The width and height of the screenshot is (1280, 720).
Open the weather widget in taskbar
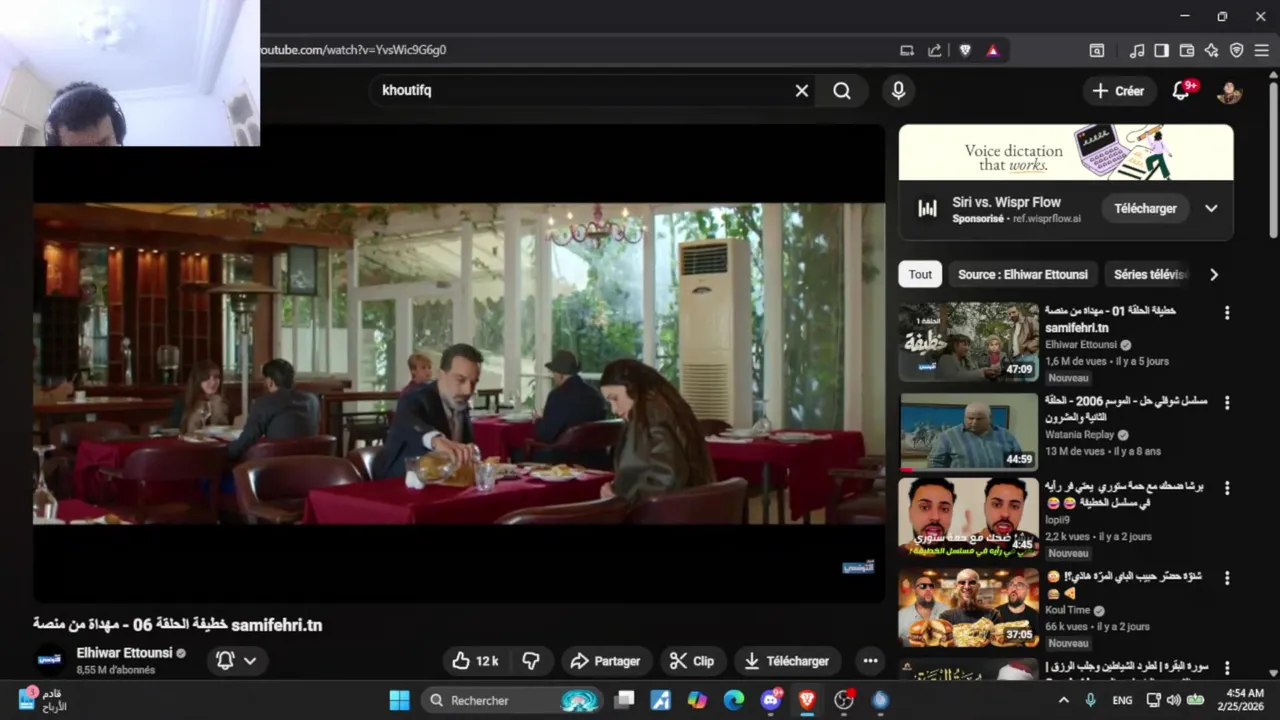[x=42, y=700]
